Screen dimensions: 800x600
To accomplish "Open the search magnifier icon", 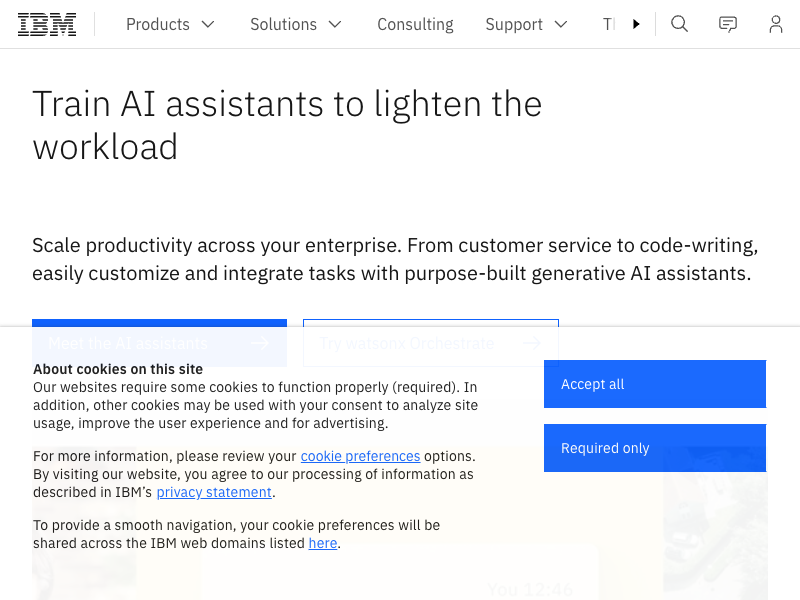I will 679,24.
